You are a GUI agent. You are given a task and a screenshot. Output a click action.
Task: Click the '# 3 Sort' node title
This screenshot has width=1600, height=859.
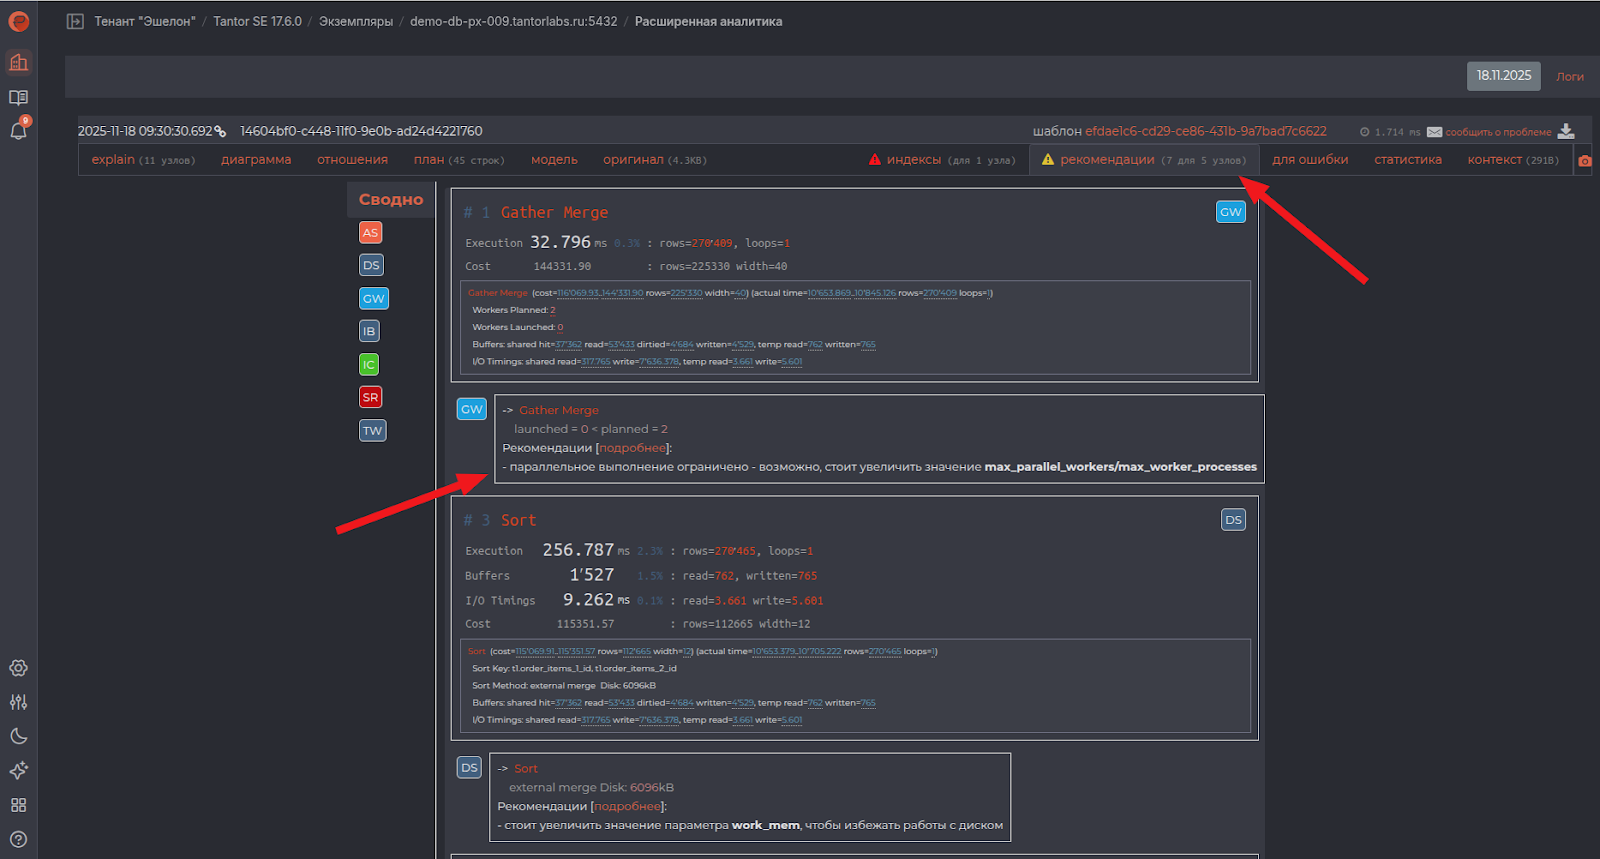pyautogui.click(x=500, y=520)
